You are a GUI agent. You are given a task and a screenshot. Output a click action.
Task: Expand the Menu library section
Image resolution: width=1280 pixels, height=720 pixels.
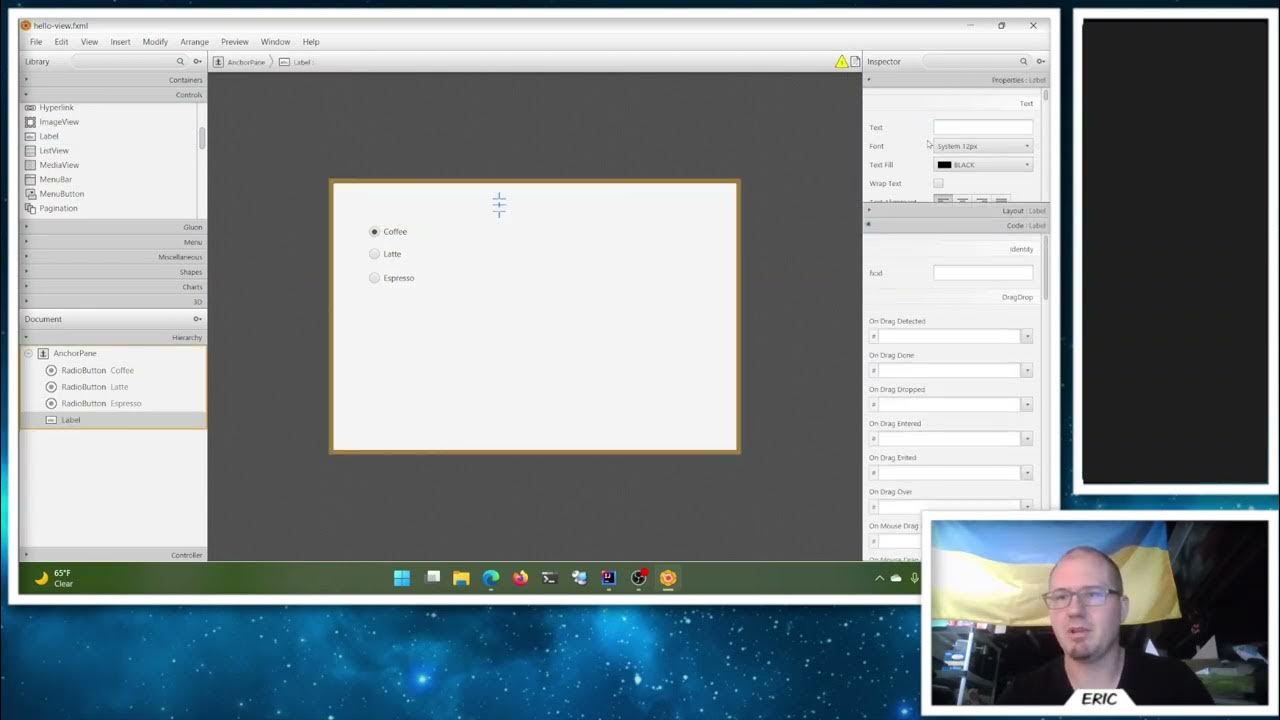pos(113,242)
